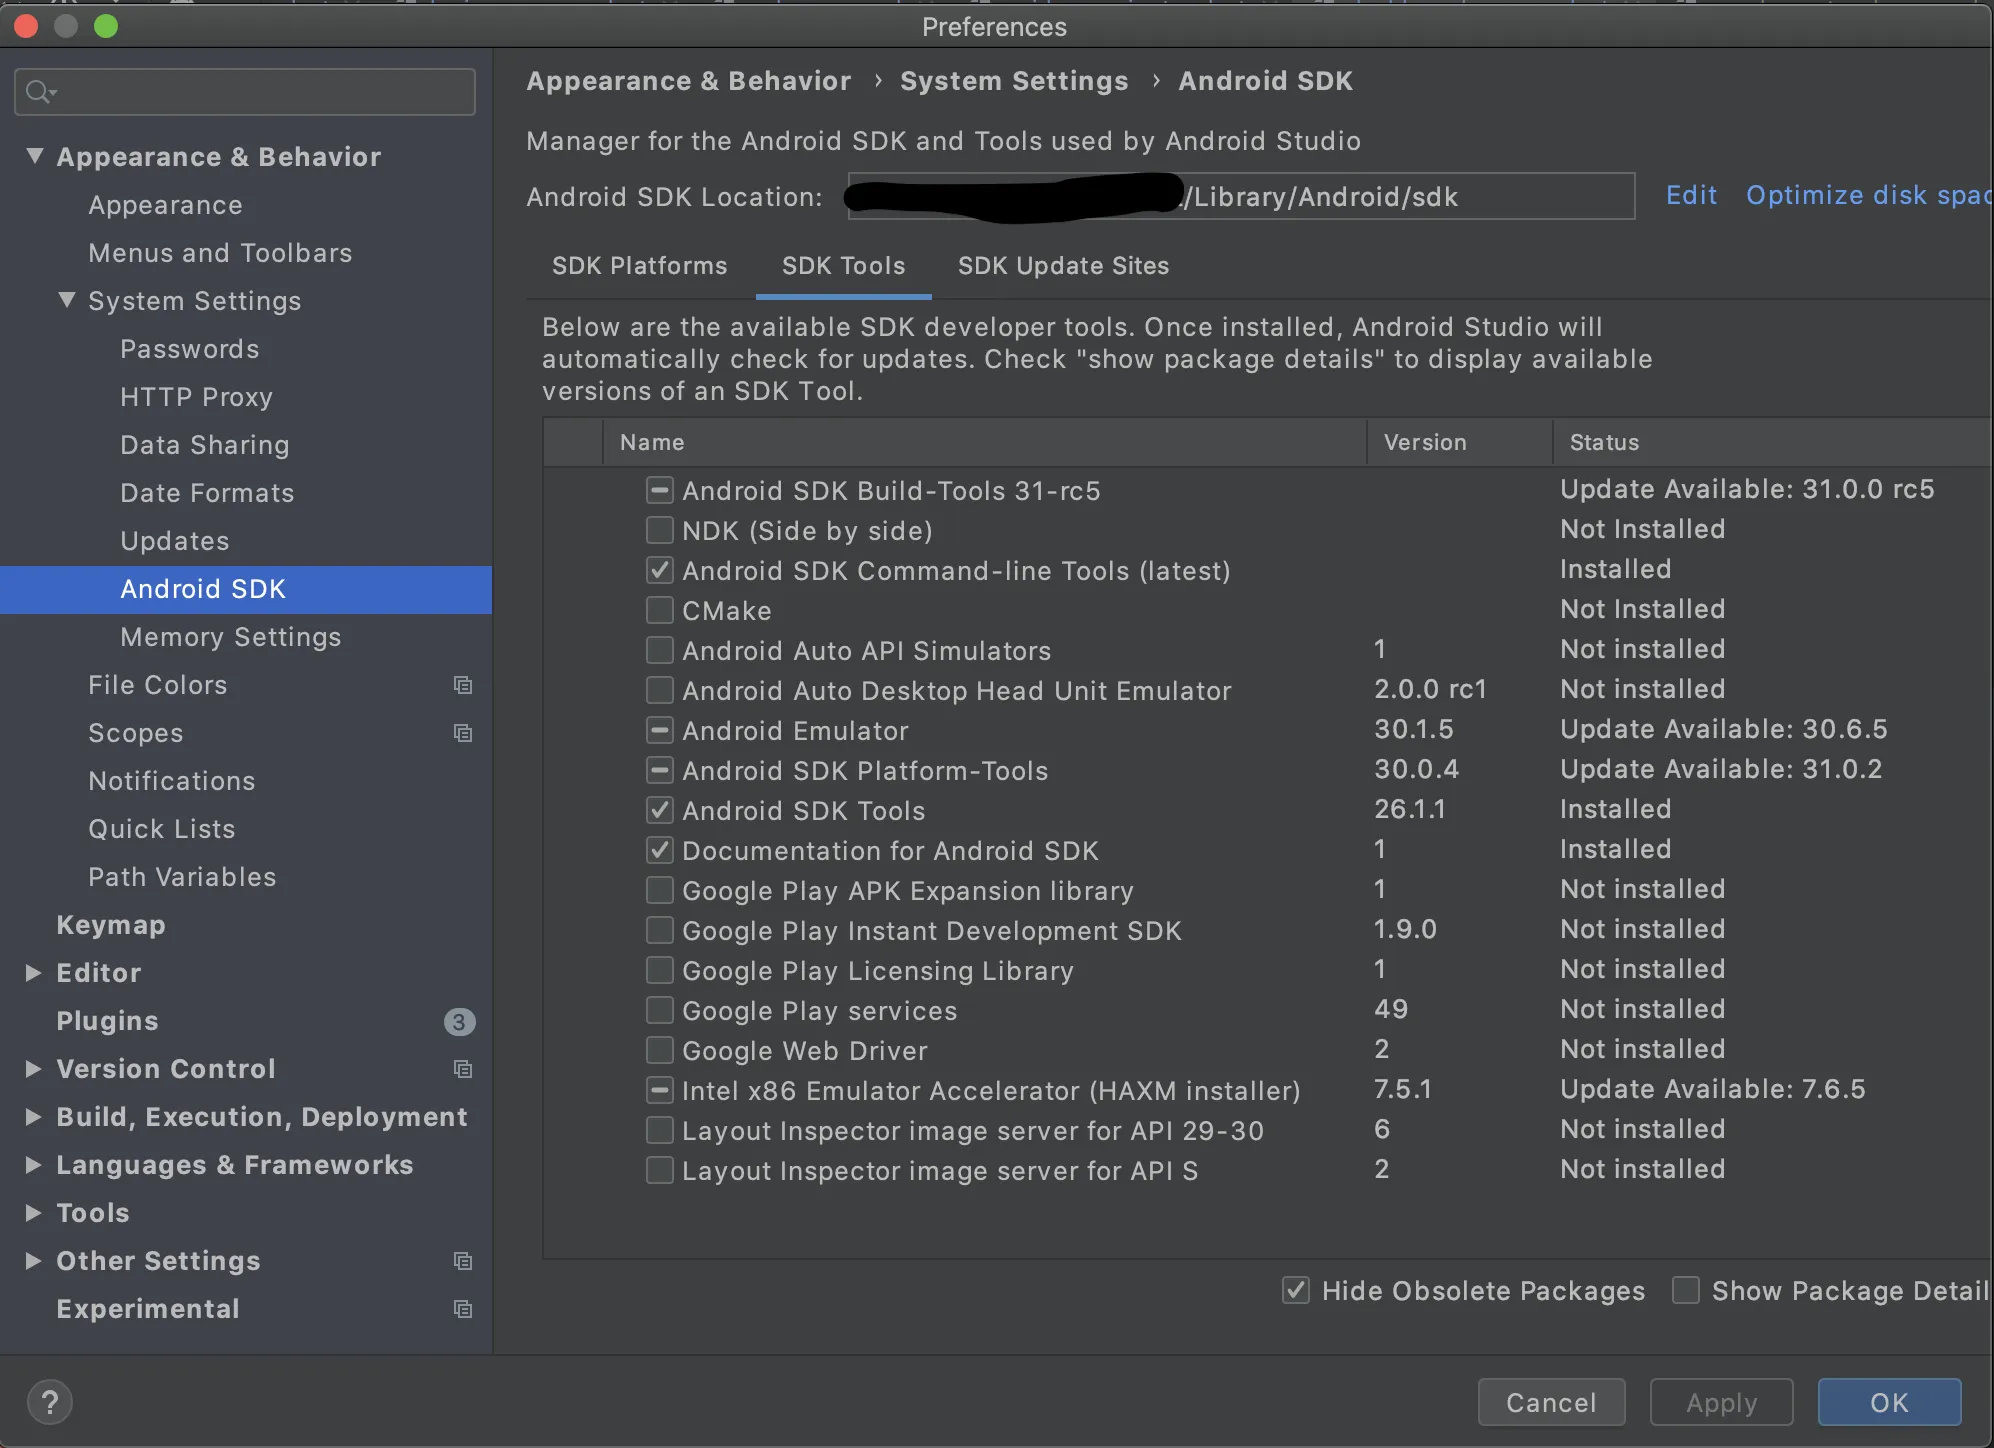Click project-level icon beside Version Control

[x=462, y=1069]
